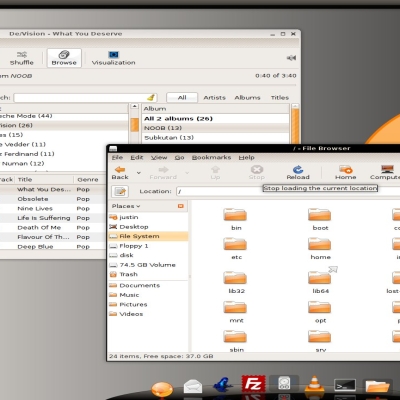Select the All search filter
The width and height of the screenshot is (400, 400).
tap(182, 98)
